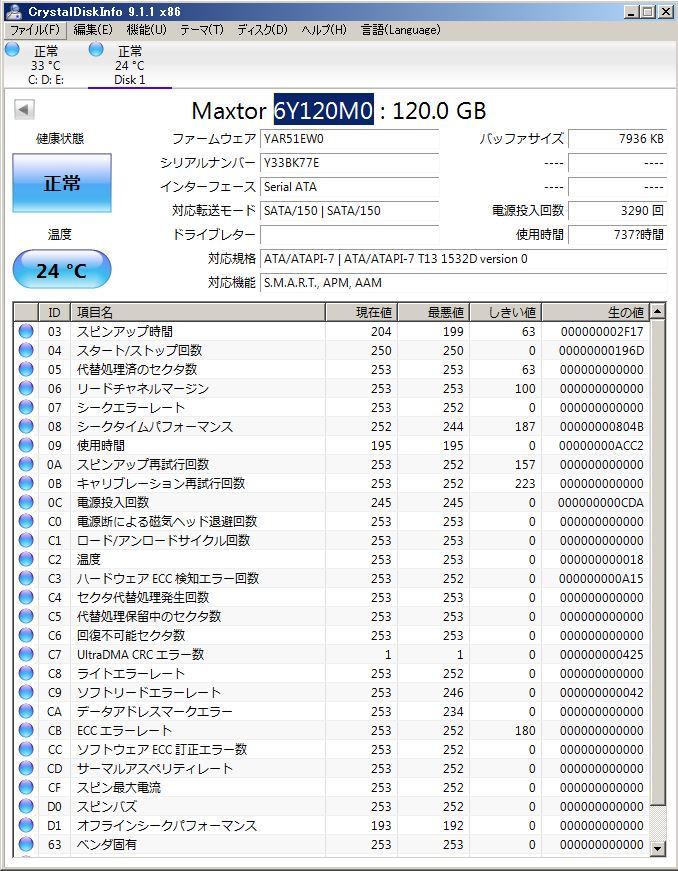Click the 正常 health status button
Viewport: 678px width, 871px height.
click(x=62, y=183)
